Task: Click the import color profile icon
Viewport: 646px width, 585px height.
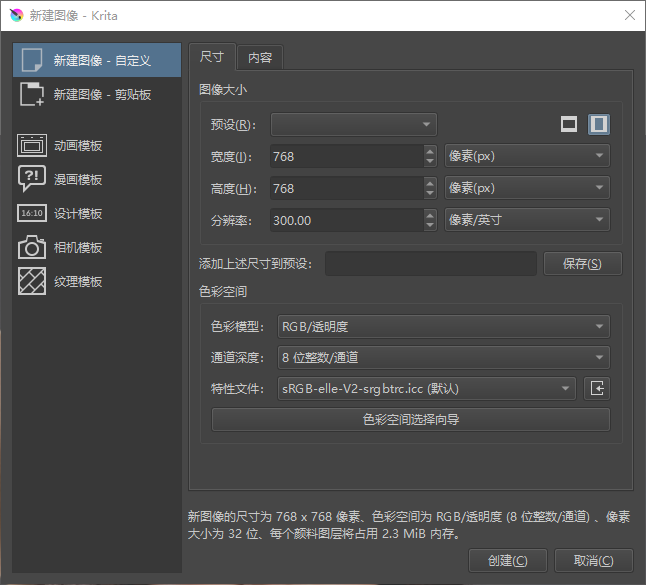Action: [597, 388]
